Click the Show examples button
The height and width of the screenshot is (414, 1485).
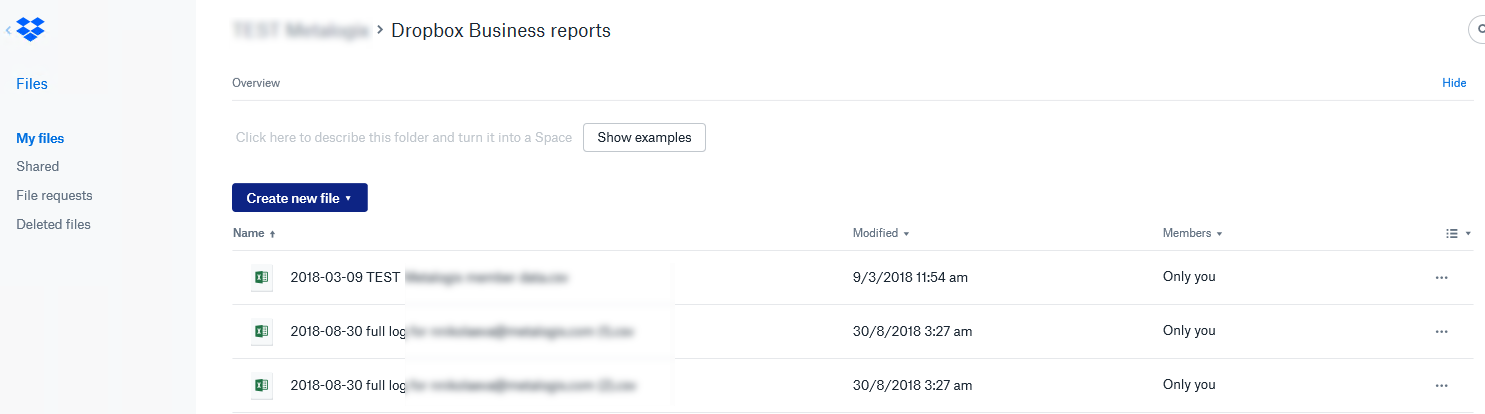coord(644,137)
